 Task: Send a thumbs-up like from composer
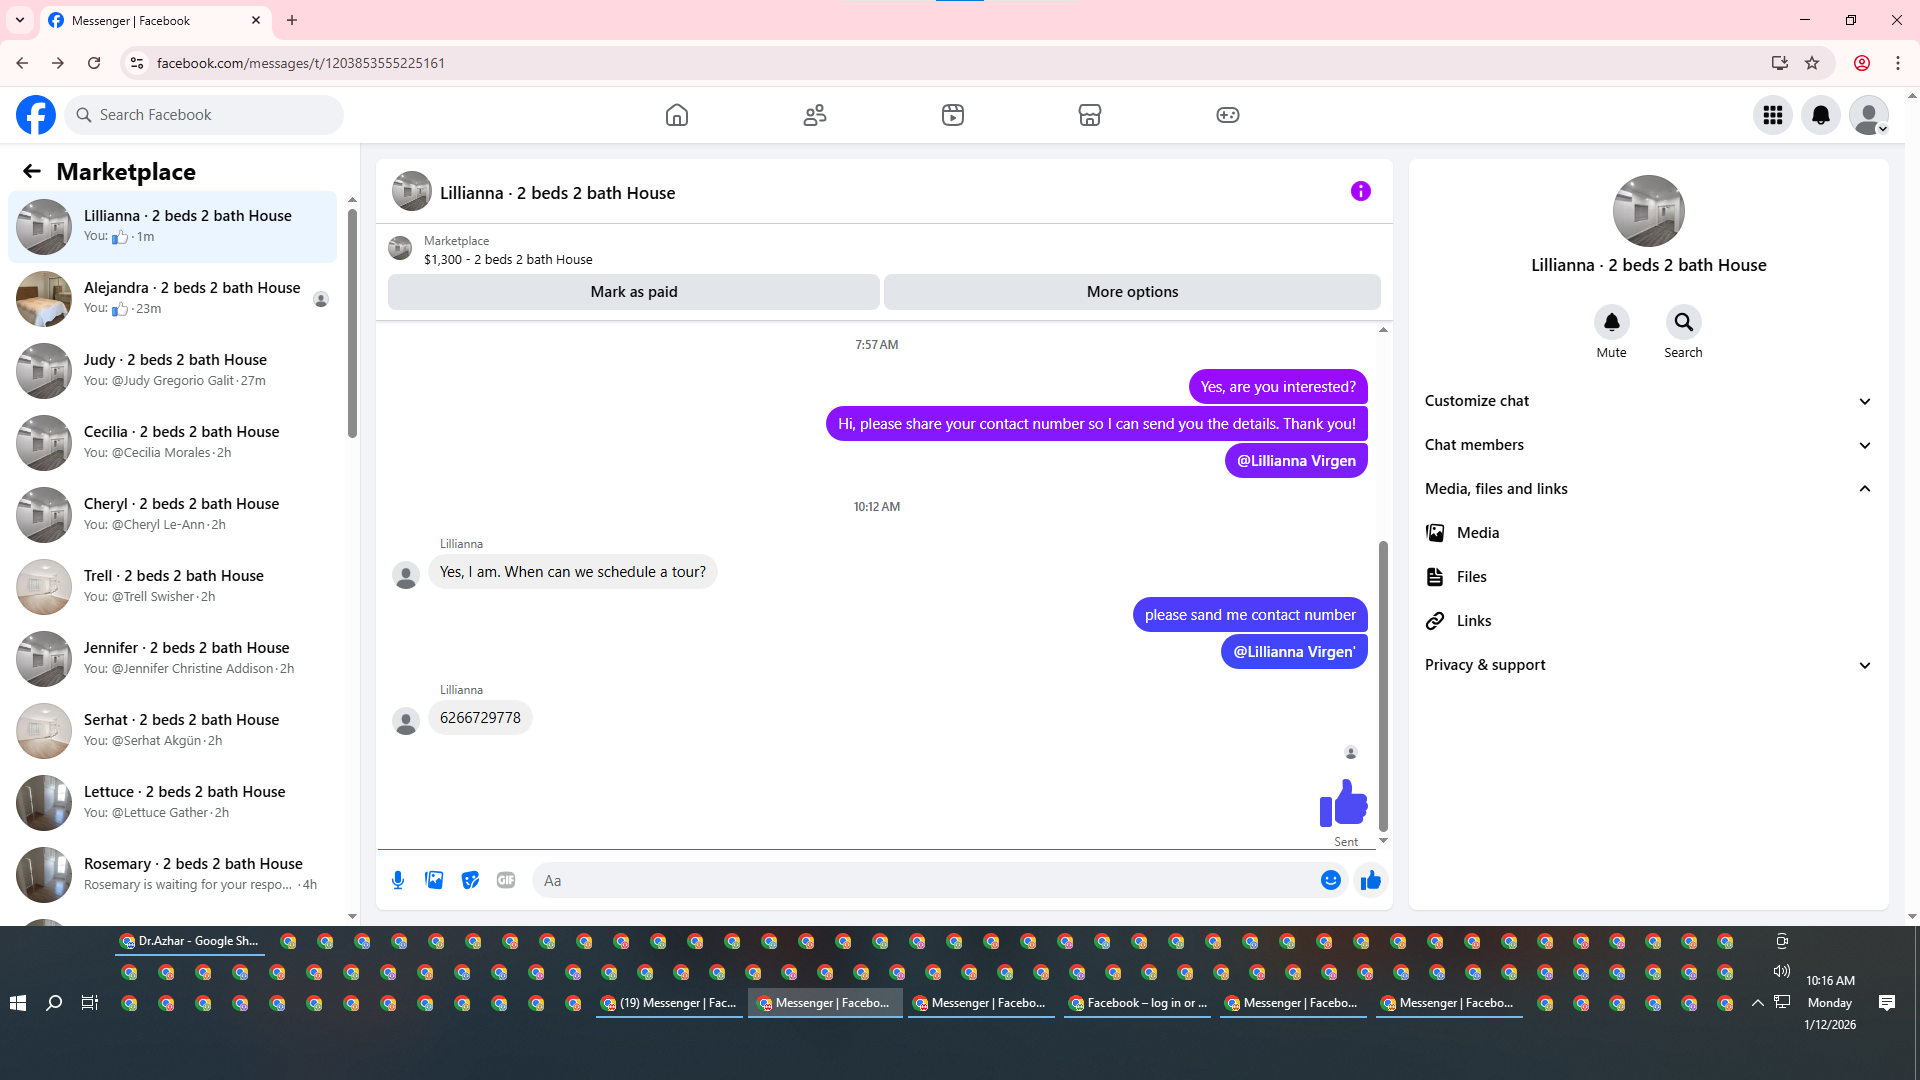1370,880
